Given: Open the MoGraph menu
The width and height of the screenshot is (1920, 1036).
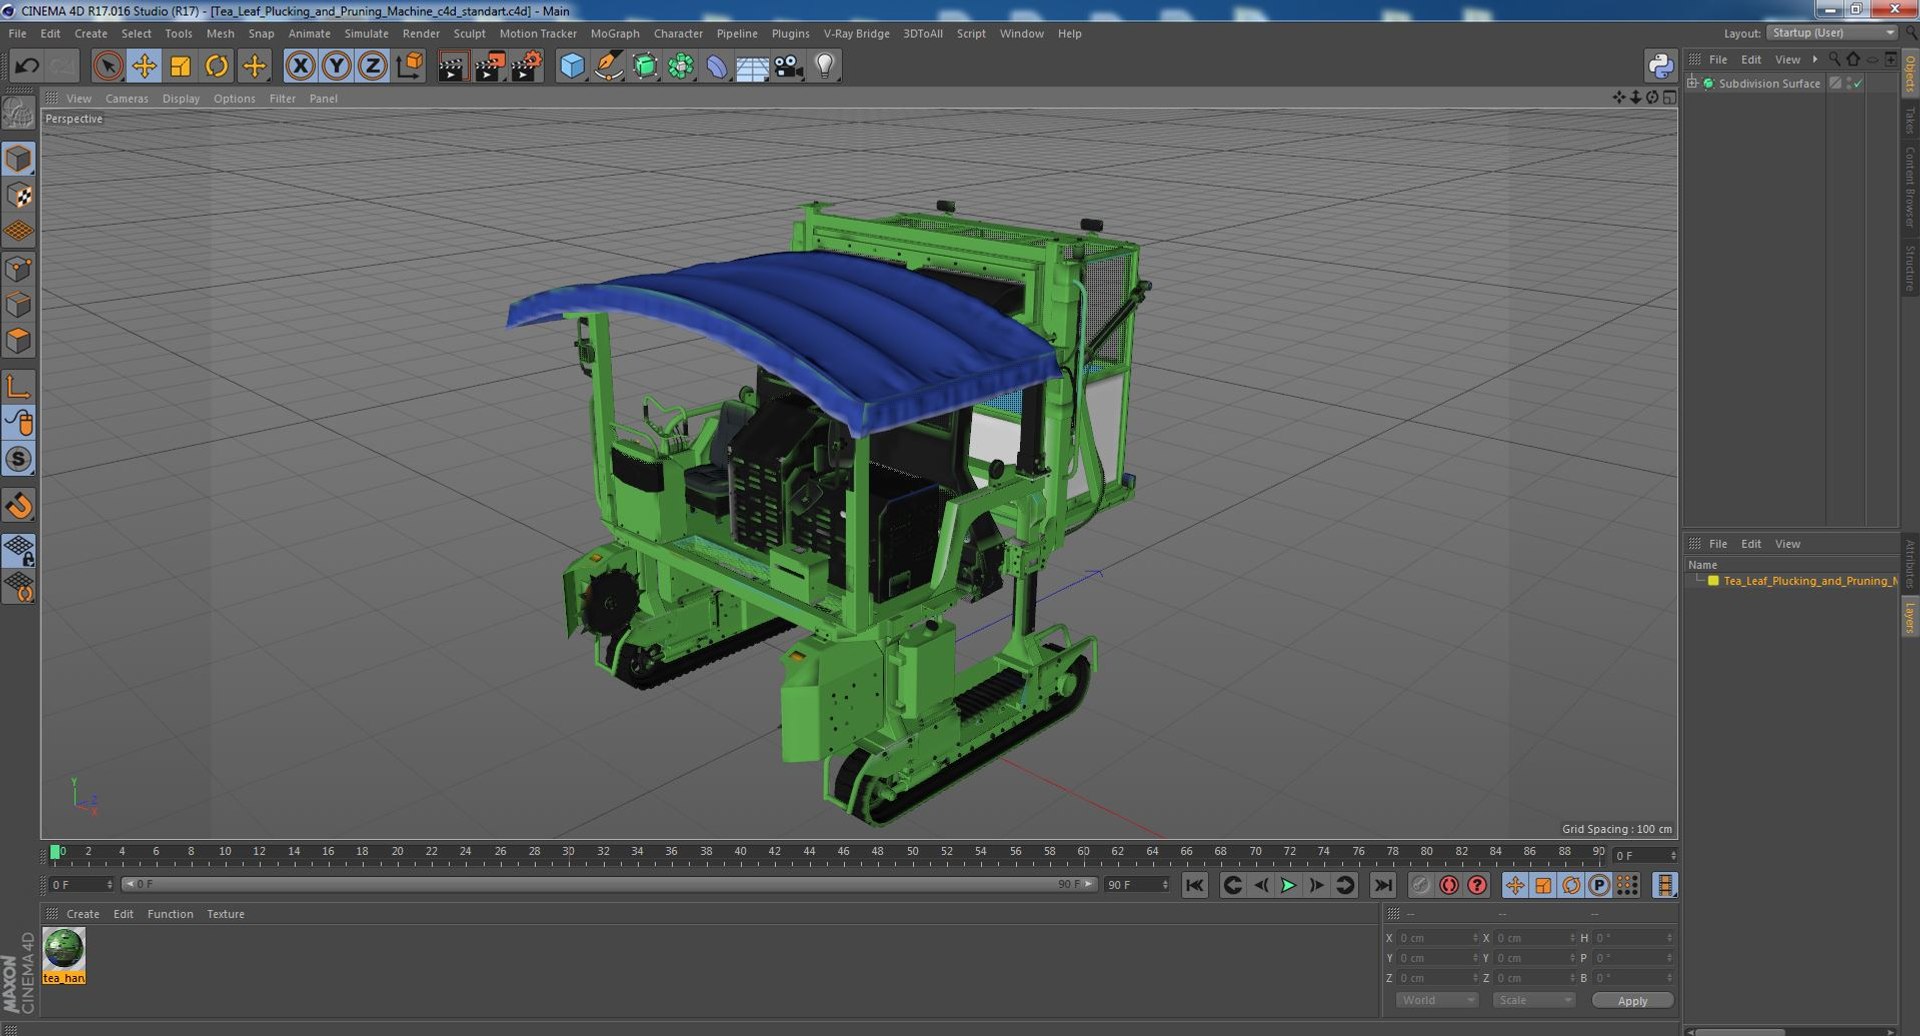Looking at the screenshot, I should click(x=615, y=33).
